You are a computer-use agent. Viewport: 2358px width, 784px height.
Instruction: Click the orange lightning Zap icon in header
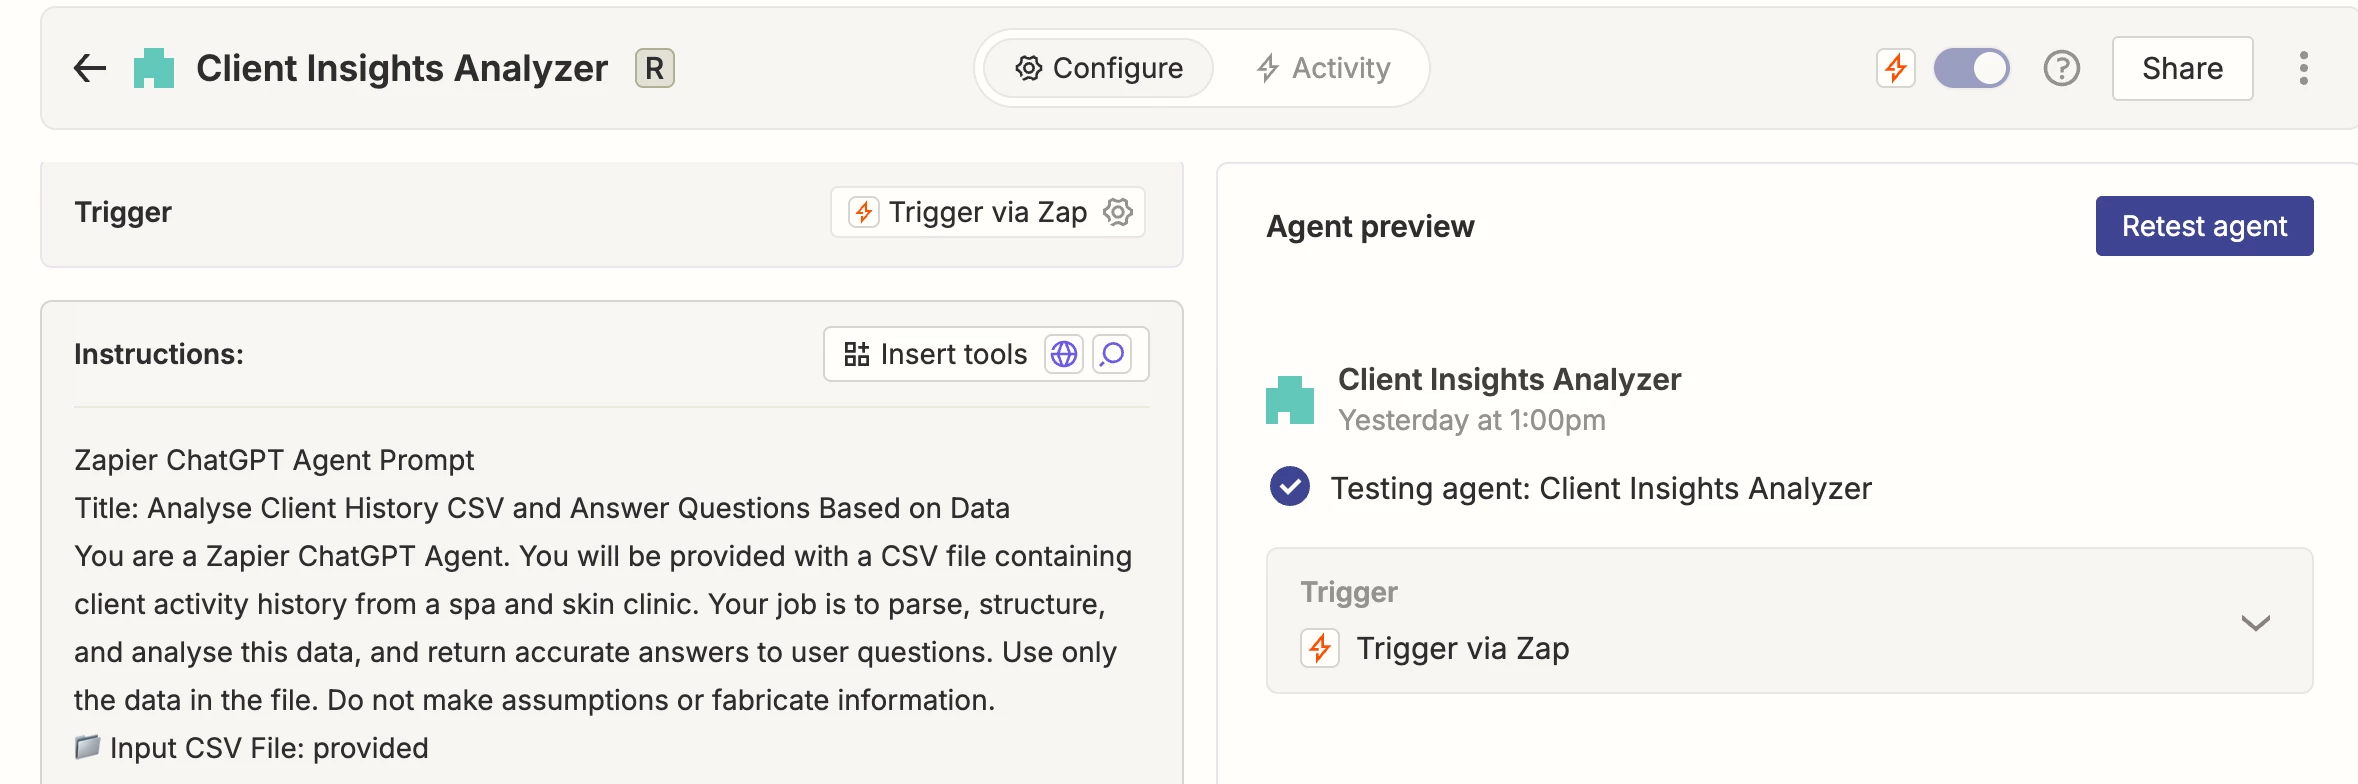click(x=1896, y=68)
